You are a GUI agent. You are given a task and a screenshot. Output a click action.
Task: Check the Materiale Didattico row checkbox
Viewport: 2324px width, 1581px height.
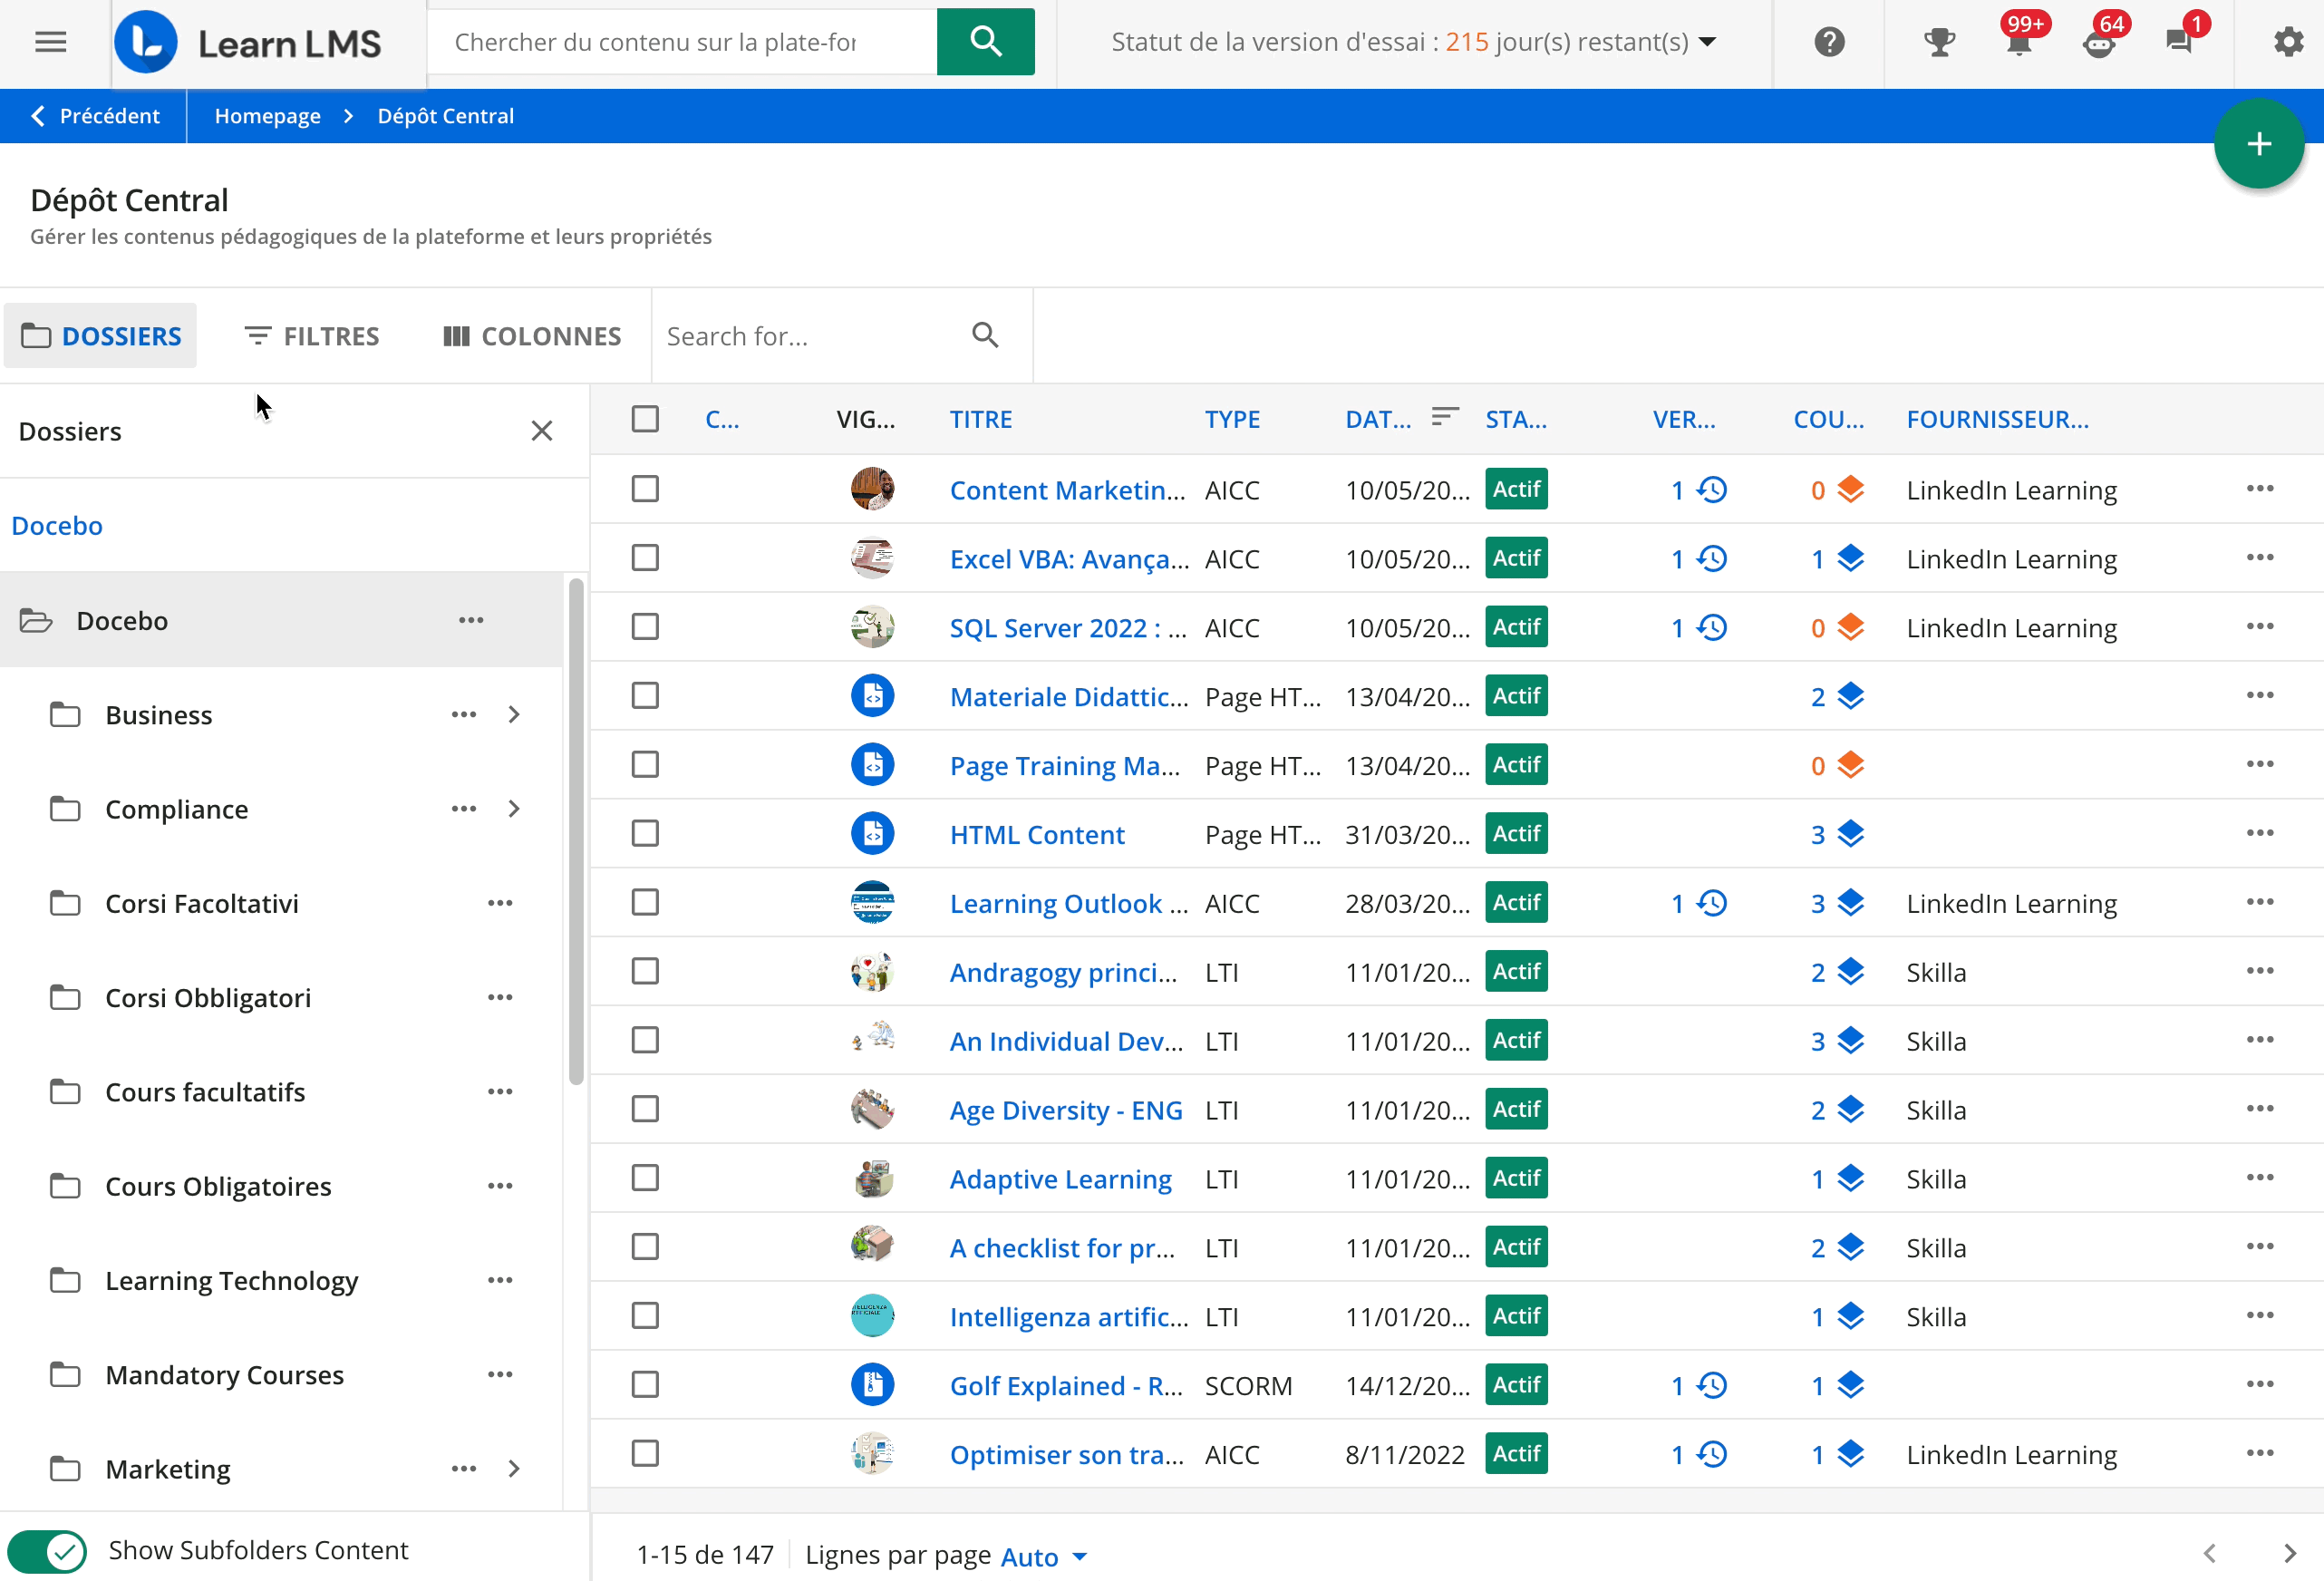[645, 696]
